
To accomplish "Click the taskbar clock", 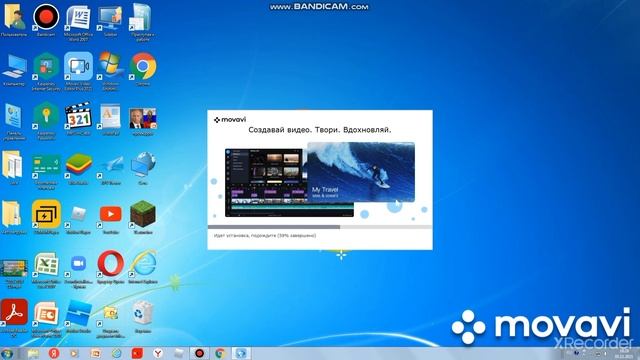I will [623, 353].
